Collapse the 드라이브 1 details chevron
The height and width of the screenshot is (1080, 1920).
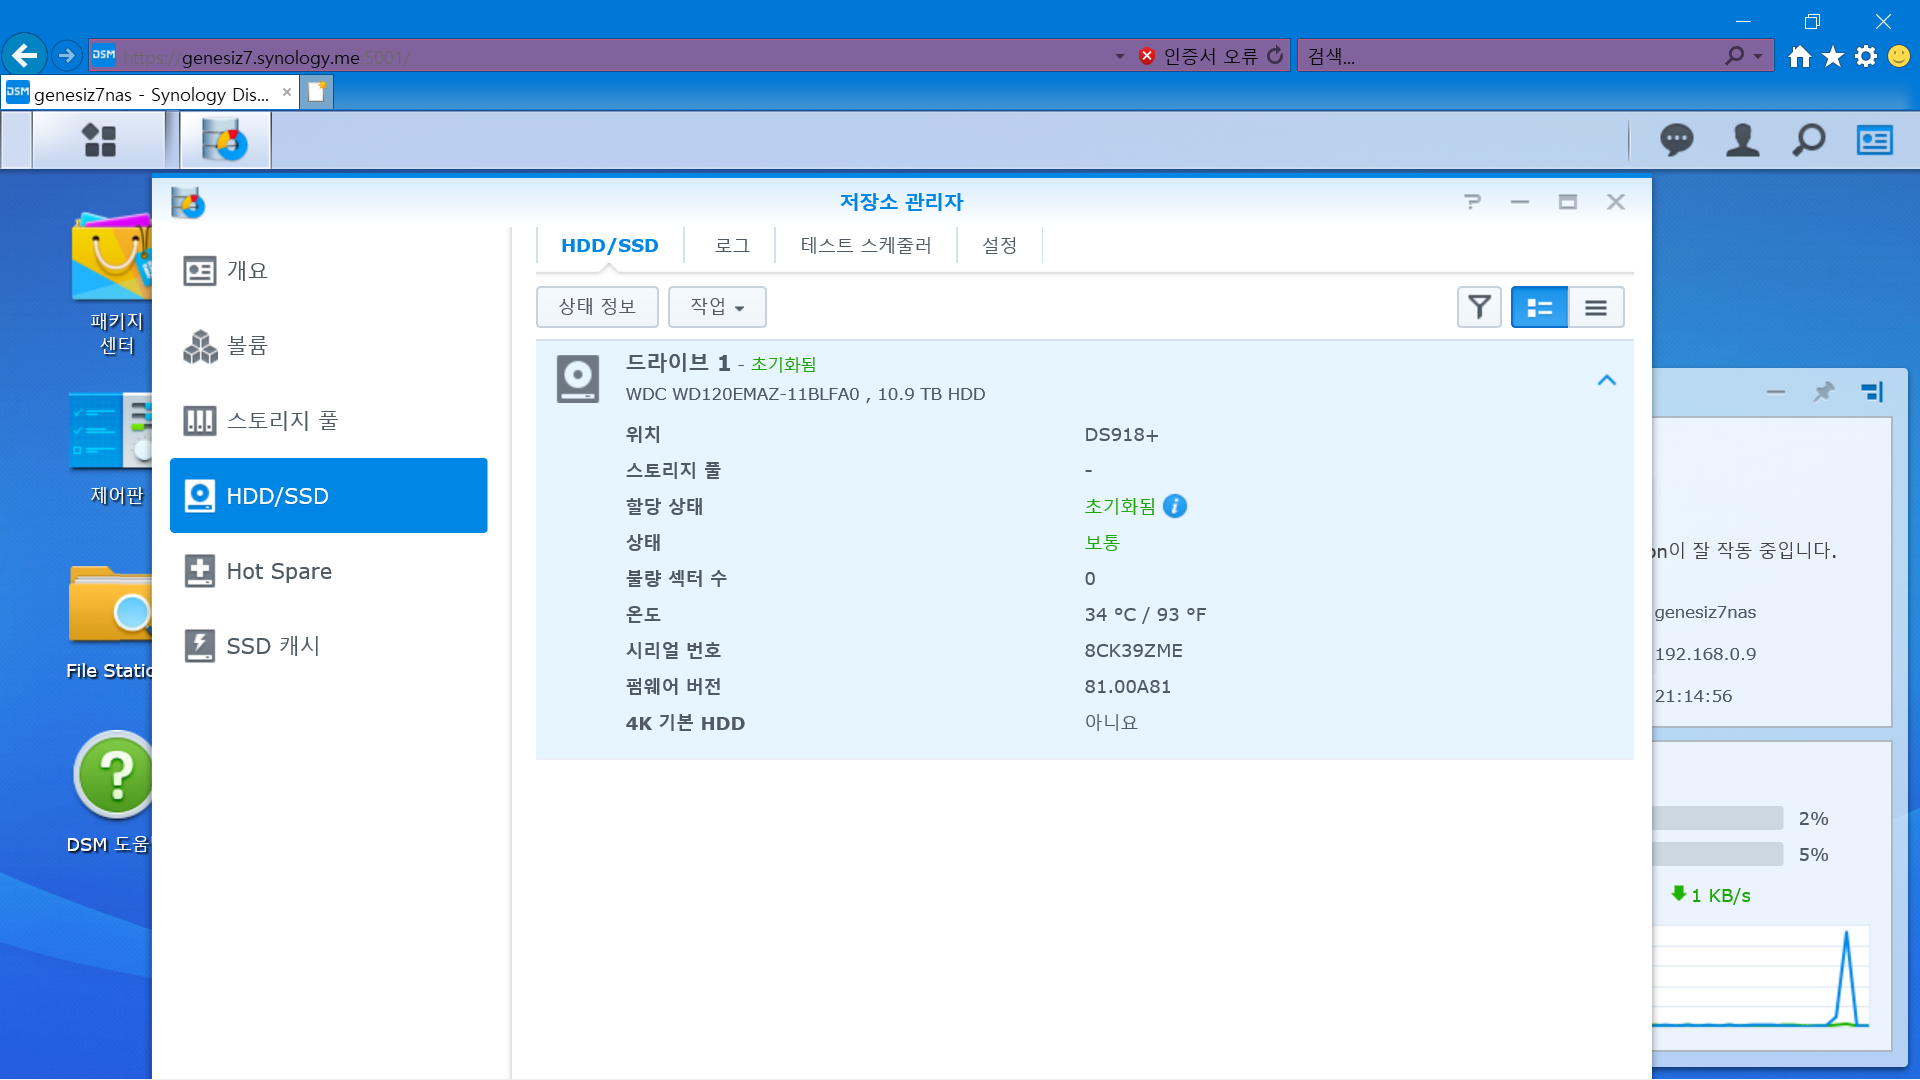tap(1606, 380)
